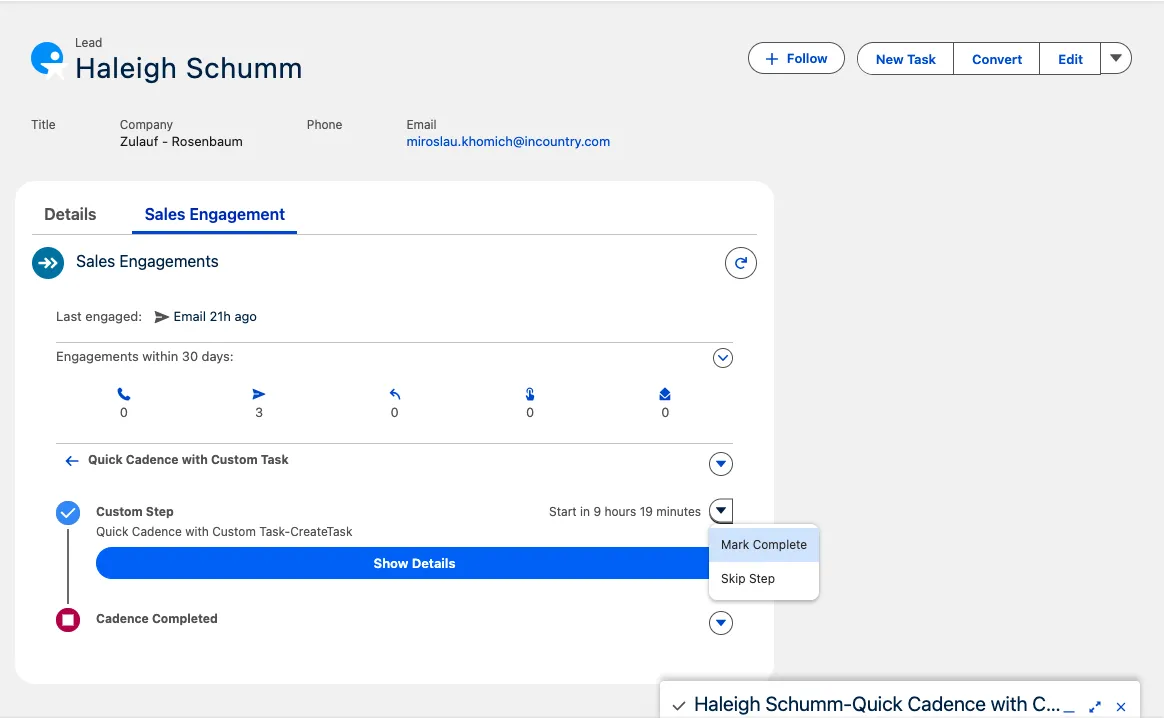The height and width of the screenshot is (718, 1164).
Task: Open the miroslau.khomich@incountry.com email link
Action: tap(508, 142)
